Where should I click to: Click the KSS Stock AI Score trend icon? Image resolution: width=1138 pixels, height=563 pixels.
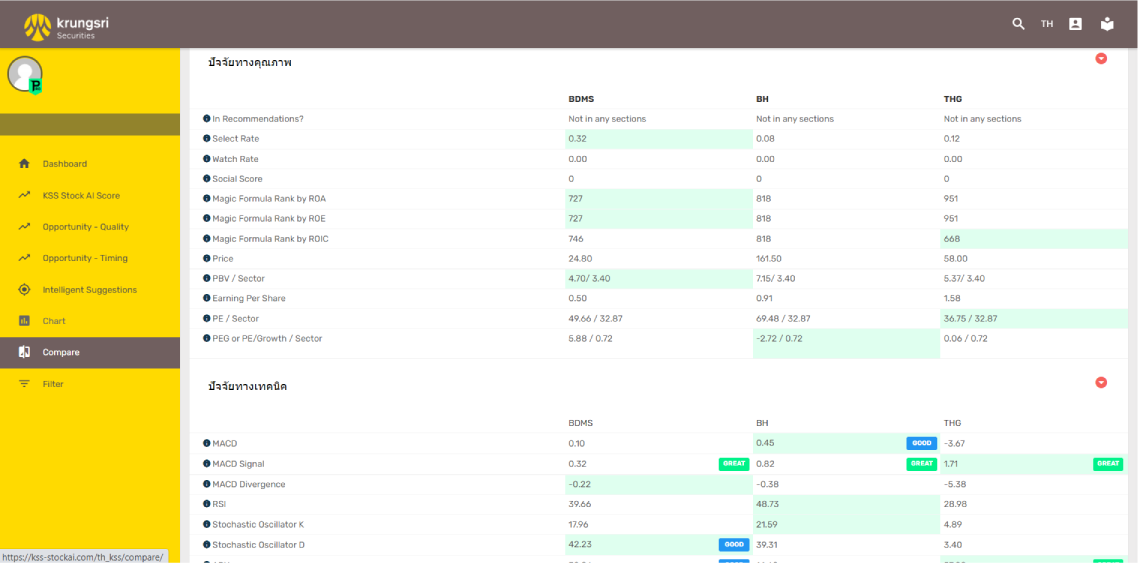click(x=24, y=195)
